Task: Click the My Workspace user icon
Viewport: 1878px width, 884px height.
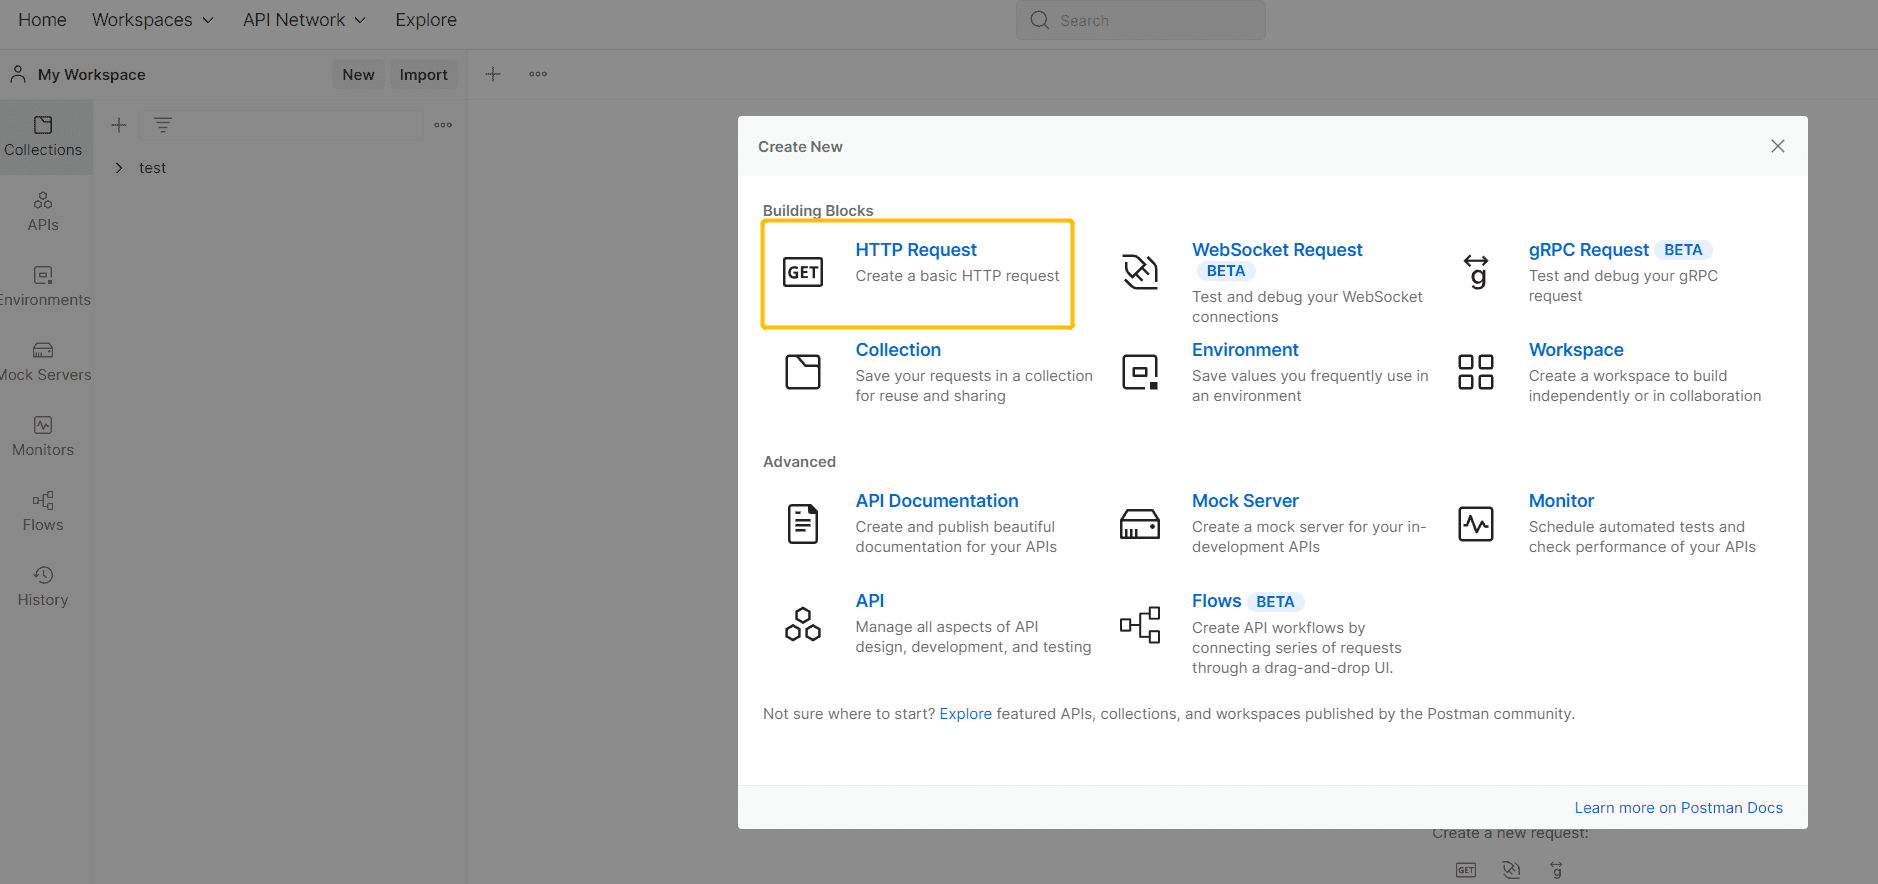Action: tap(18, 74)
